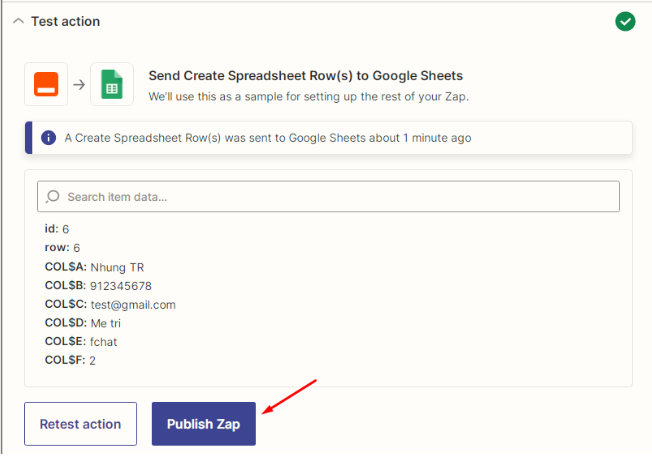Viewport: 652px width, 466px height.
Task: Focus the Search item data field
Action: pos(328,196)
